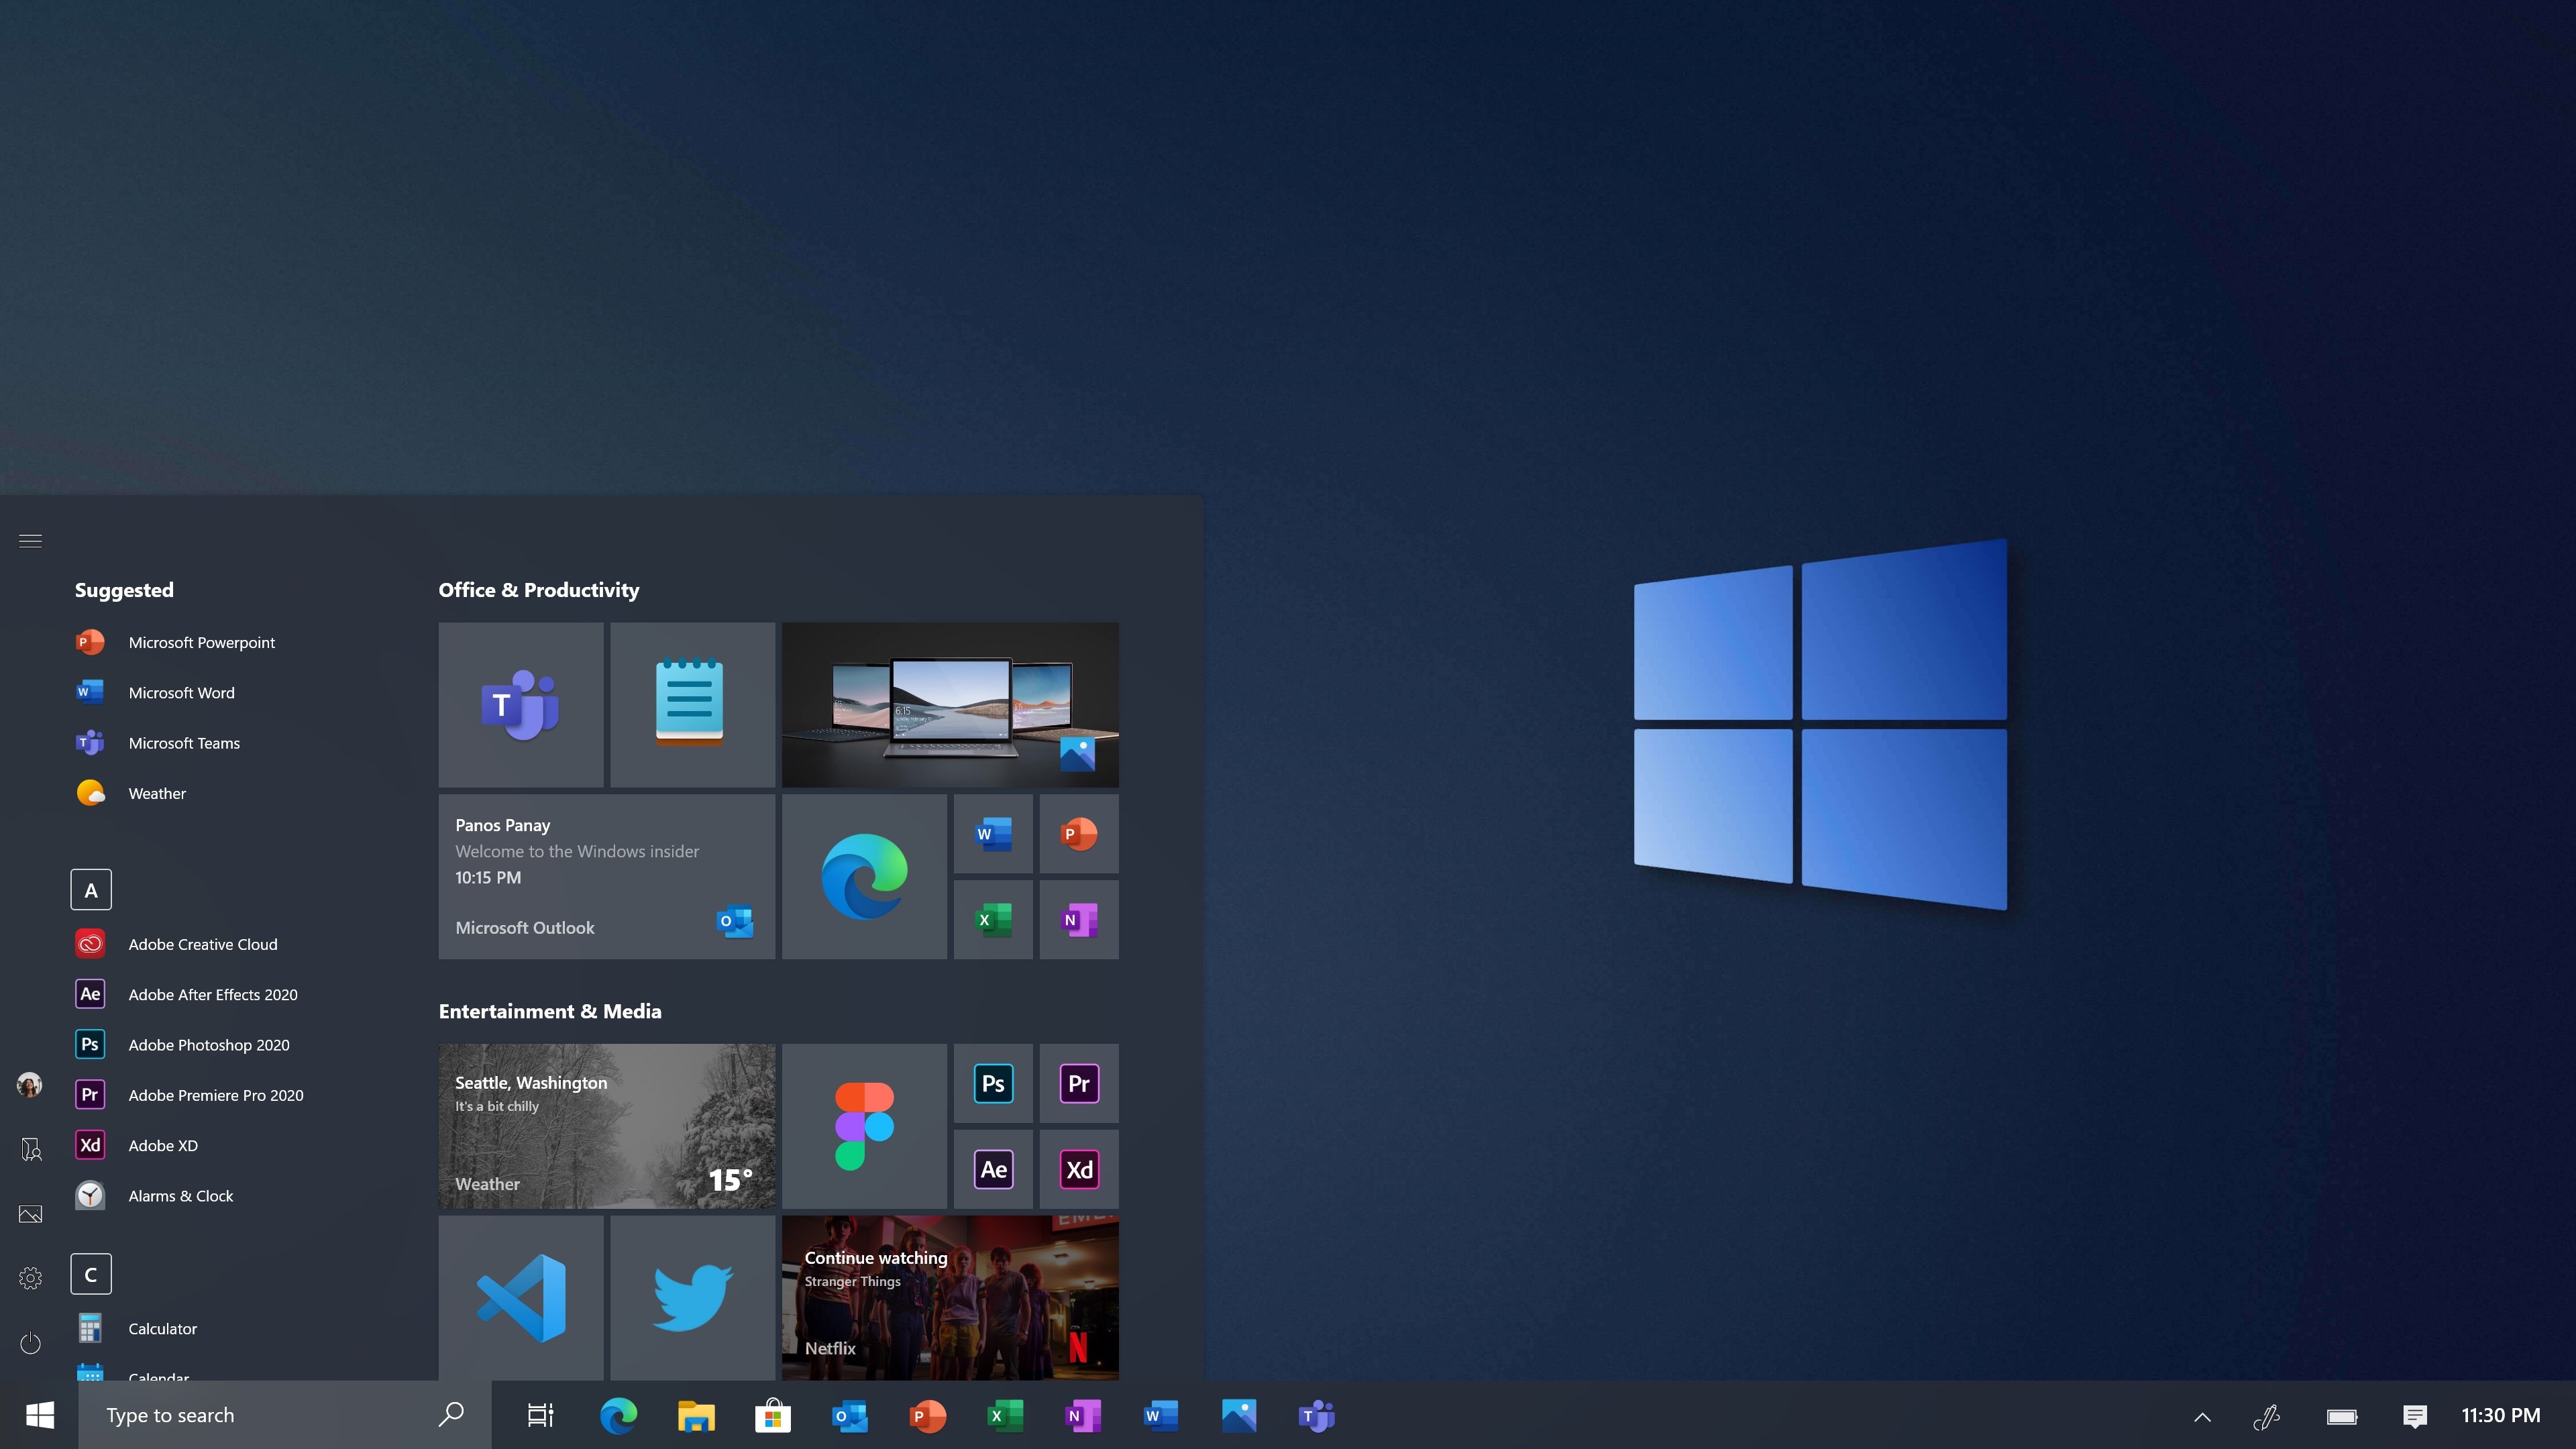The image size is (2576, 1449).
Task: Click the letter C section header
Action: [x=91, y=1274]
